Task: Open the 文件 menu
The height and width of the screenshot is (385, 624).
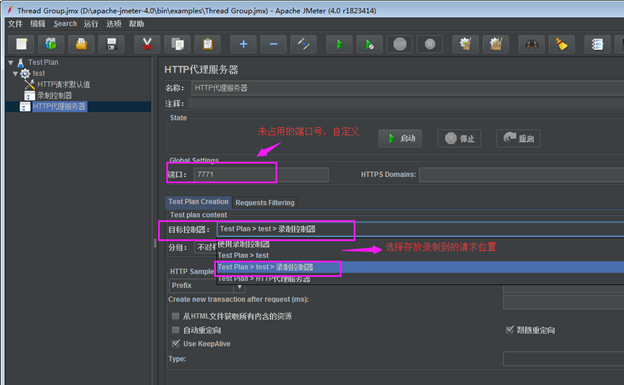Action: coord(15,24)
